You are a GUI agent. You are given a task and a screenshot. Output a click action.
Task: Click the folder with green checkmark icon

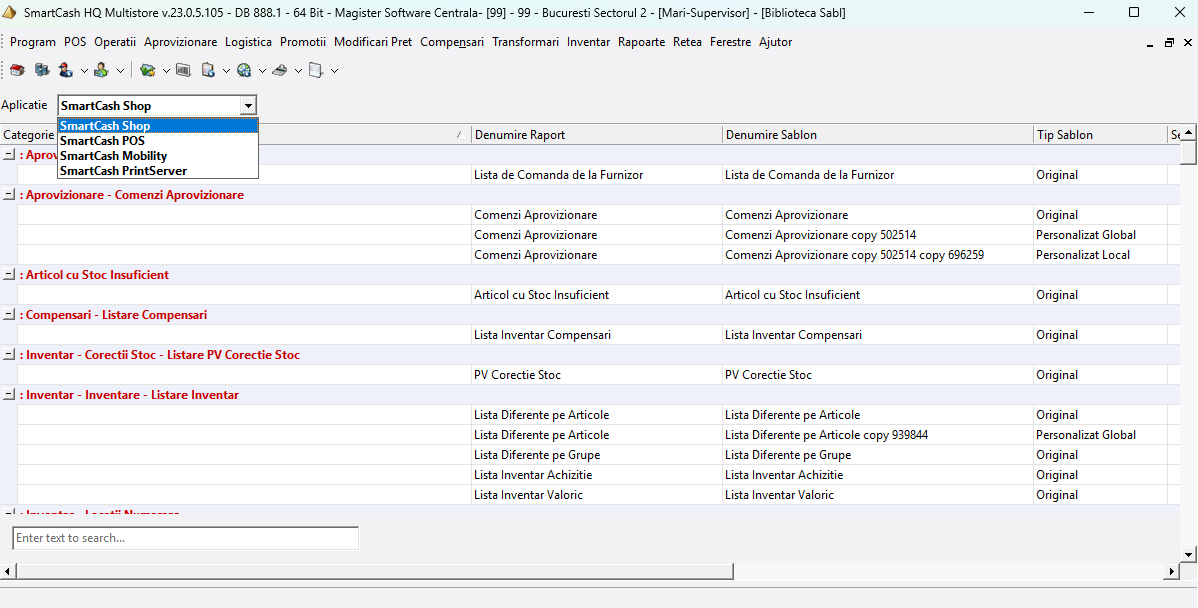[x=147, y=70]
